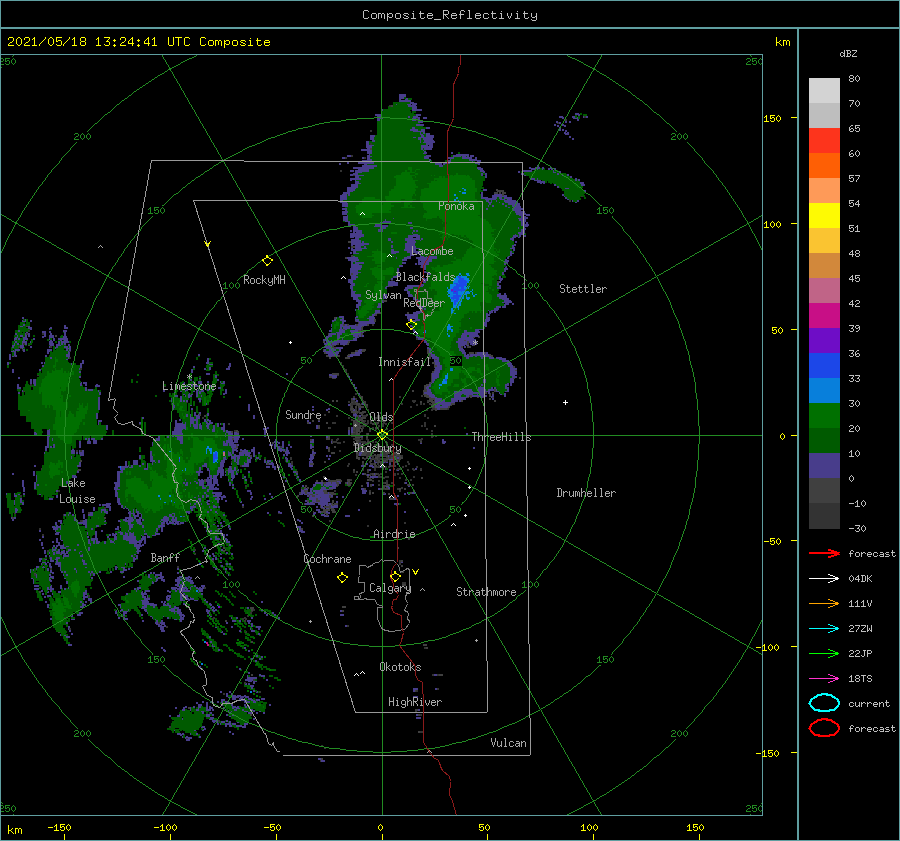The image size is (900, 841).
Task: Click the Innisfail town label
Action: tap(404, 362)
